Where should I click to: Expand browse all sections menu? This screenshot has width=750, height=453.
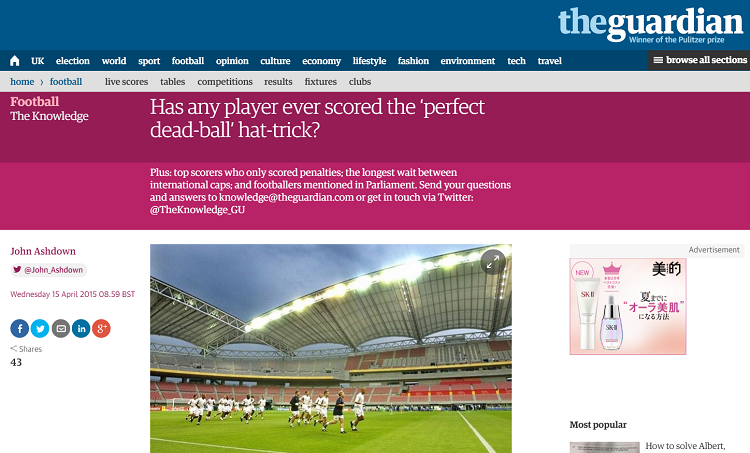coord(700,60)
